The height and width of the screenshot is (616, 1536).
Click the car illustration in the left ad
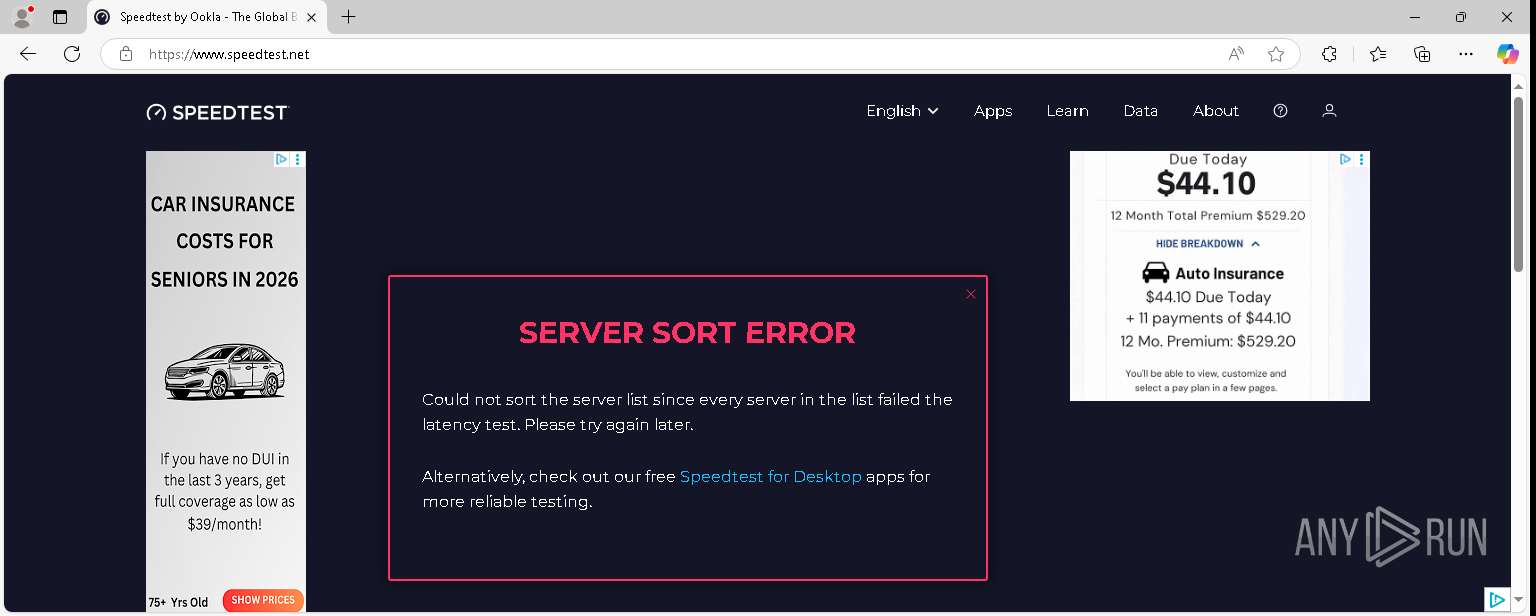point(225,372)
